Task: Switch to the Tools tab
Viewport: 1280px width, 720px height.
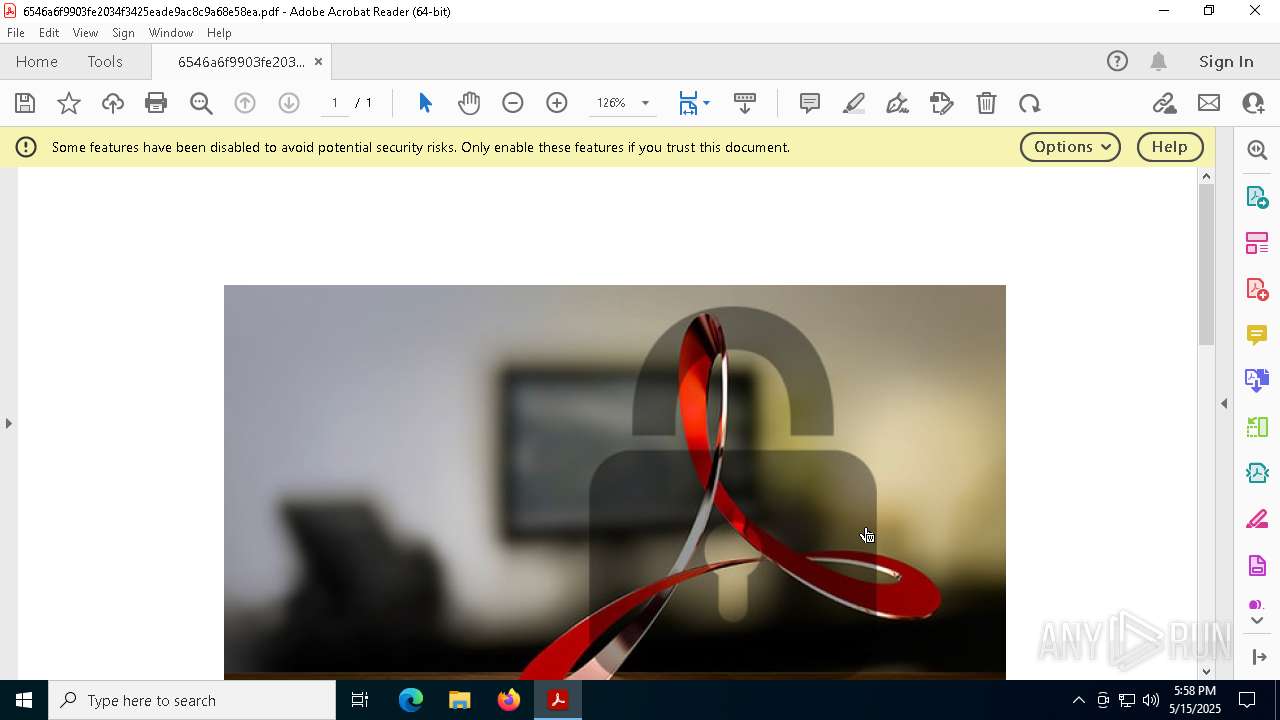Action: click(x=105, y=62)
